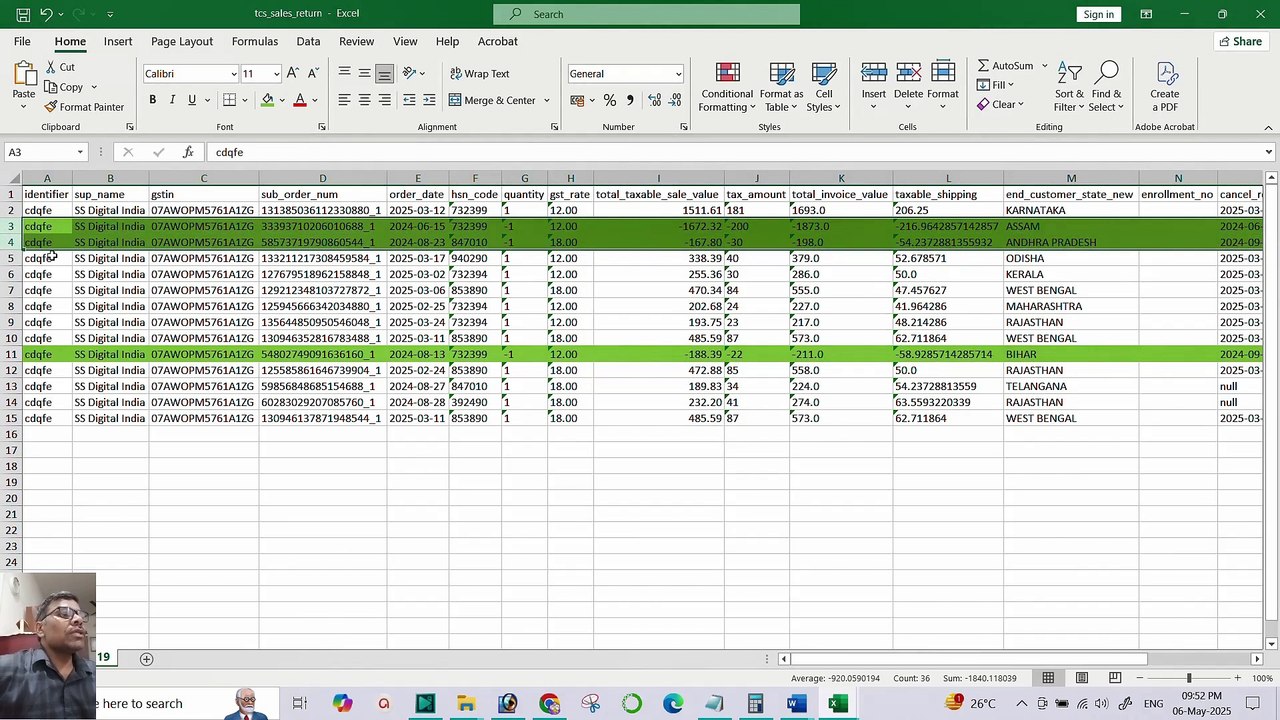The width and height of the screenshot is (1280, 720).
Task: Open Find & Select tool
Action: coord(1106,88)
